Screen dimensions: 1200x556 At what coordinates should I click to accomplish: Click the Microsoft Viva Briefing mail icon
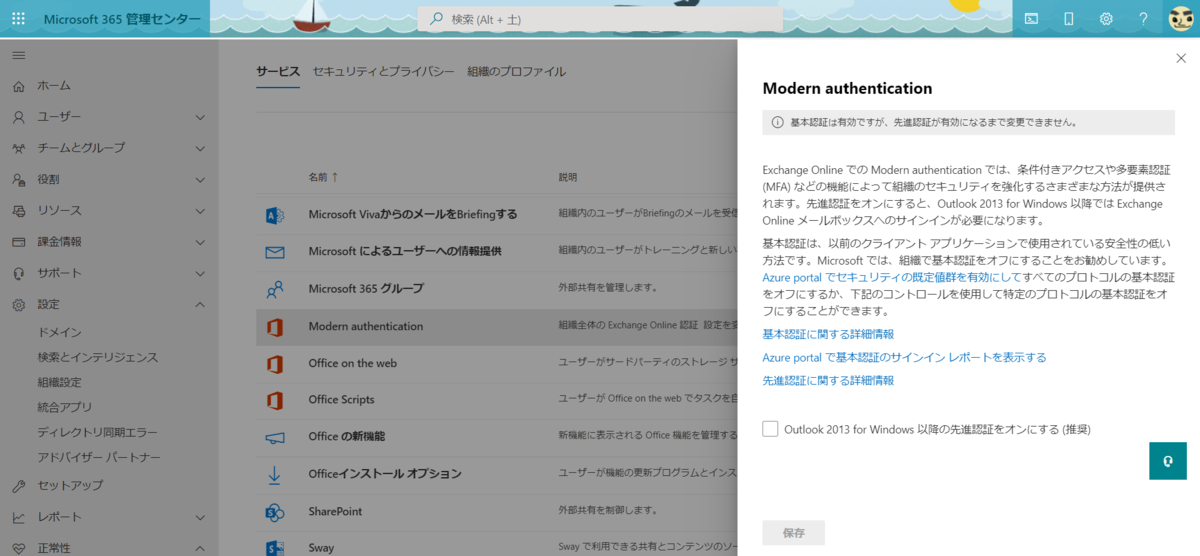point(275,215)
